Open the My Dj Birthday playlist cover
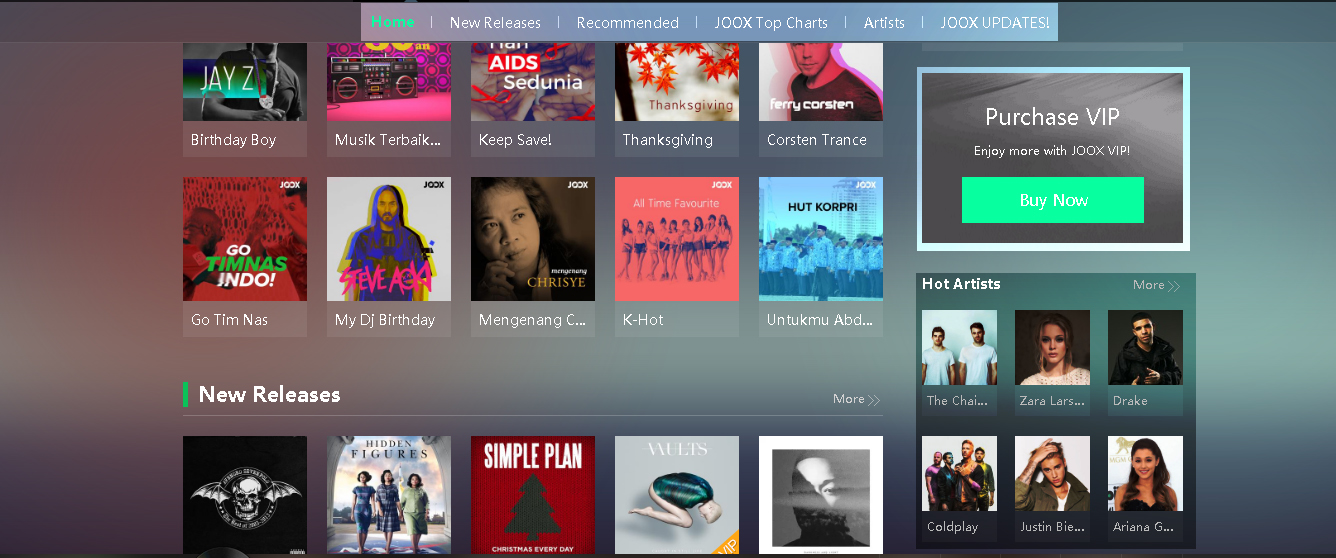1336x558 pixels. click(x=388, y=239)
